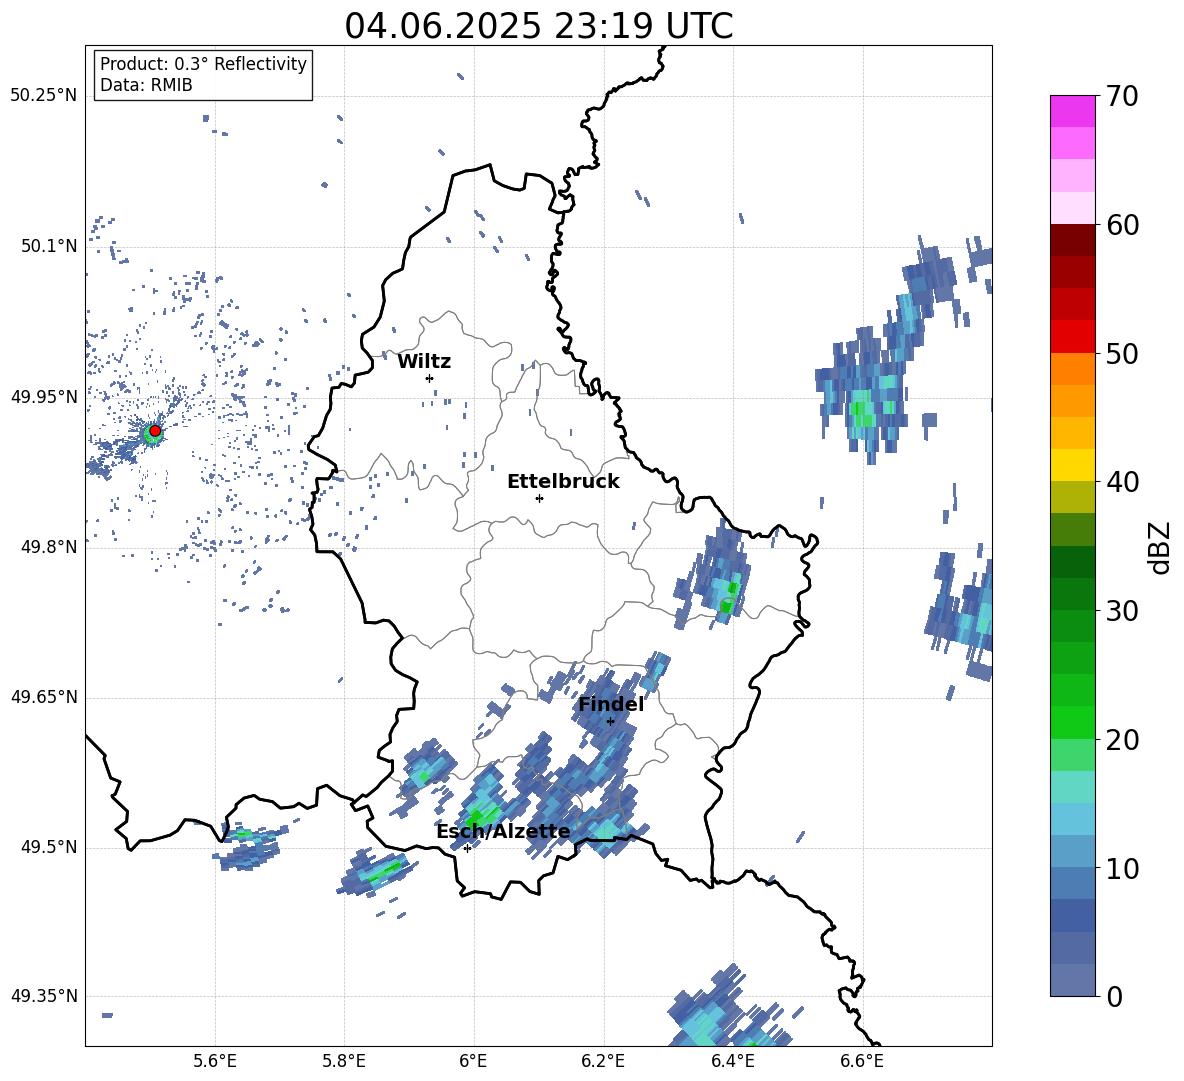Click the dark red colorbar segment below 60

[1072, 240]
